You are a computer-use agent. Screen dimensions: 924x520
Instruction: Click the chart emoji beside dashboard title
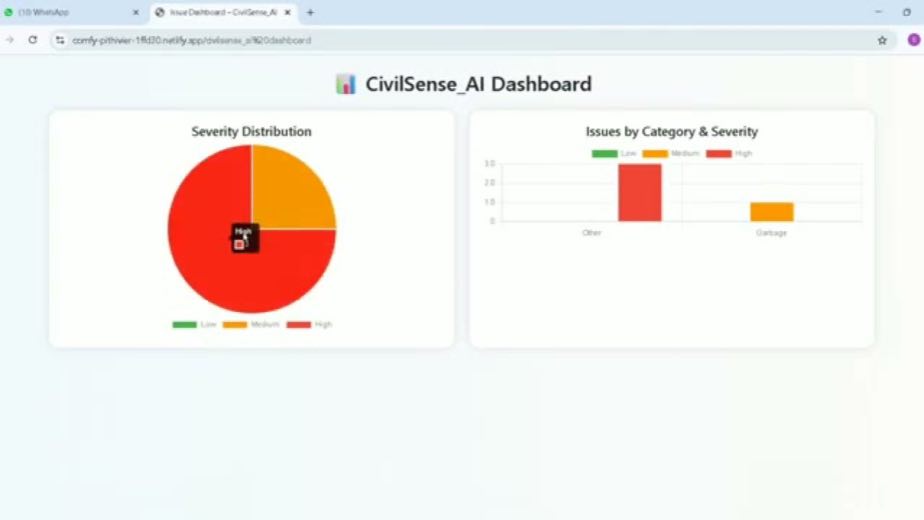tap(346, 84)
